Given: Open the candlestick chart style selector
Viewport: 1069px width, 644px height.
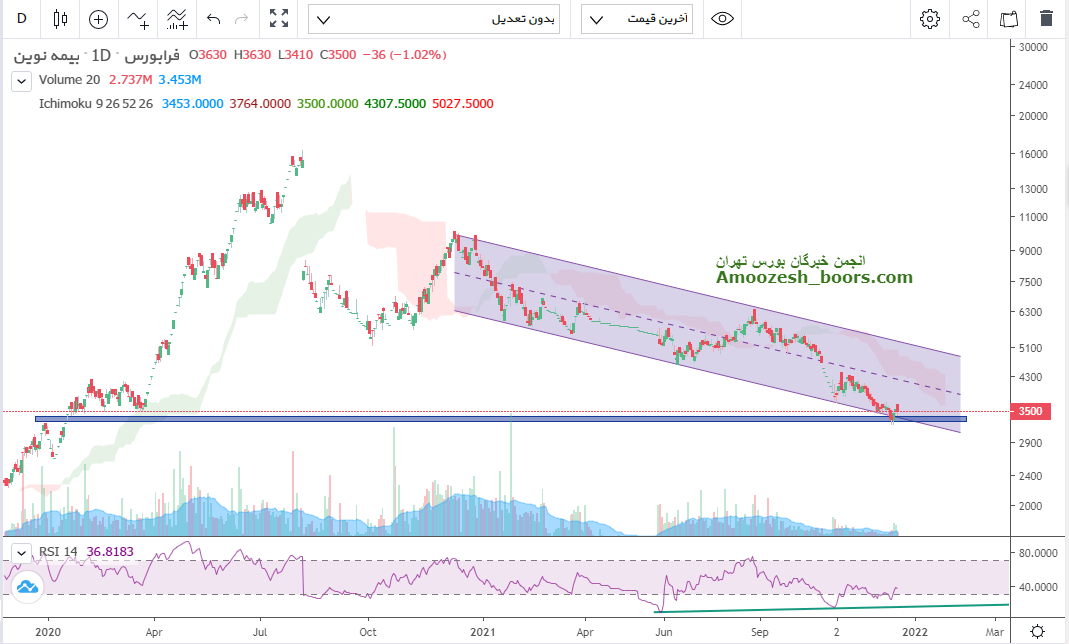Looking at the screenshot, I should (x=59, y=18).
